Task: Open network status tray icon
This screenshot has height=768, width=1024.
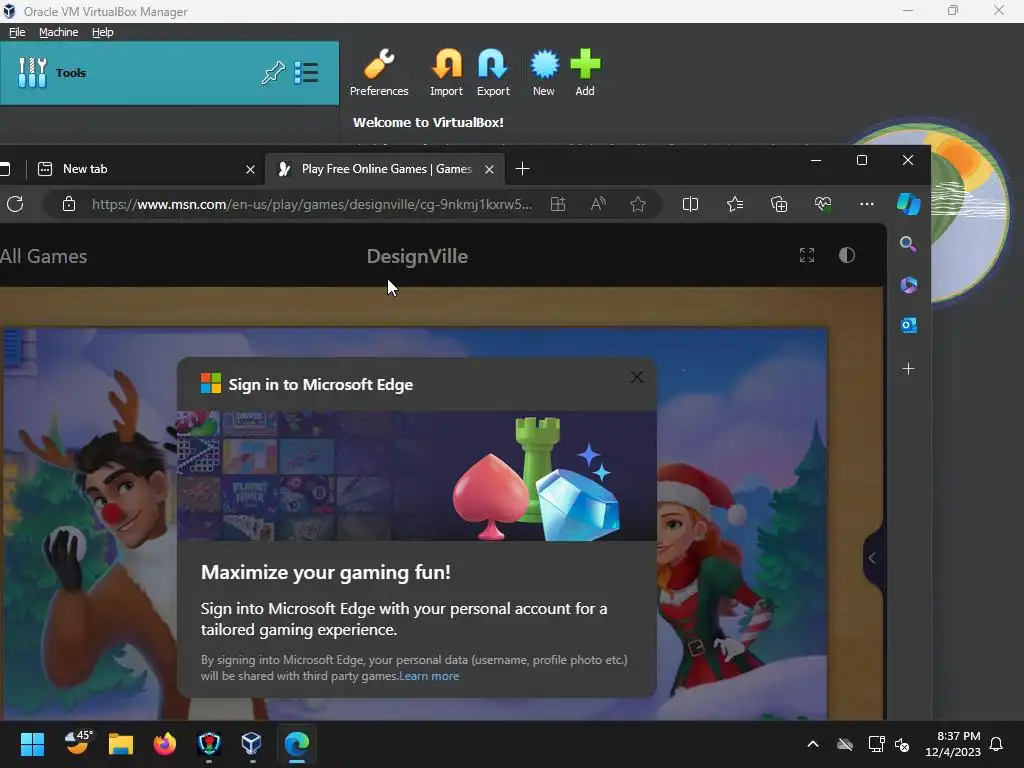Action: [876, 744]
